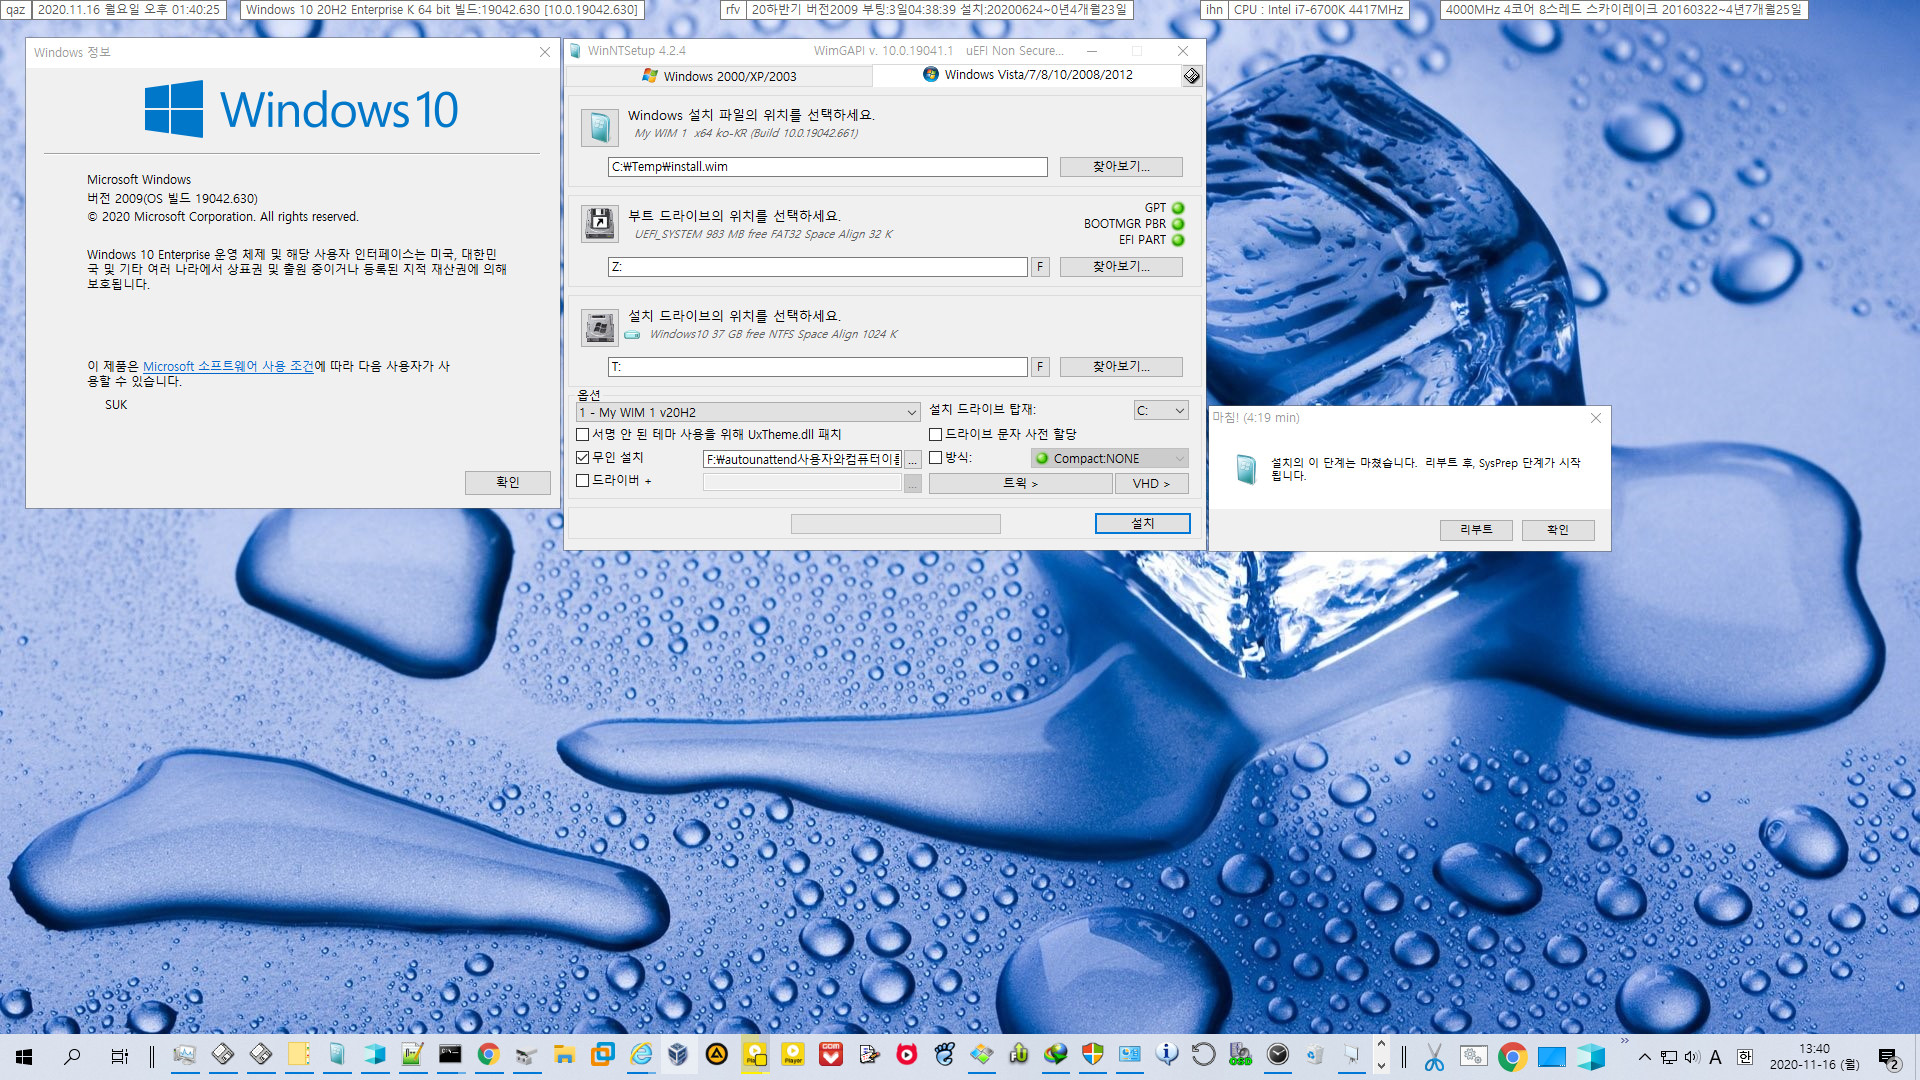Viewport: 1920px width, 1080px height.
Task: Open Task View from the taskbar
Action: [x=119, y=1056]
